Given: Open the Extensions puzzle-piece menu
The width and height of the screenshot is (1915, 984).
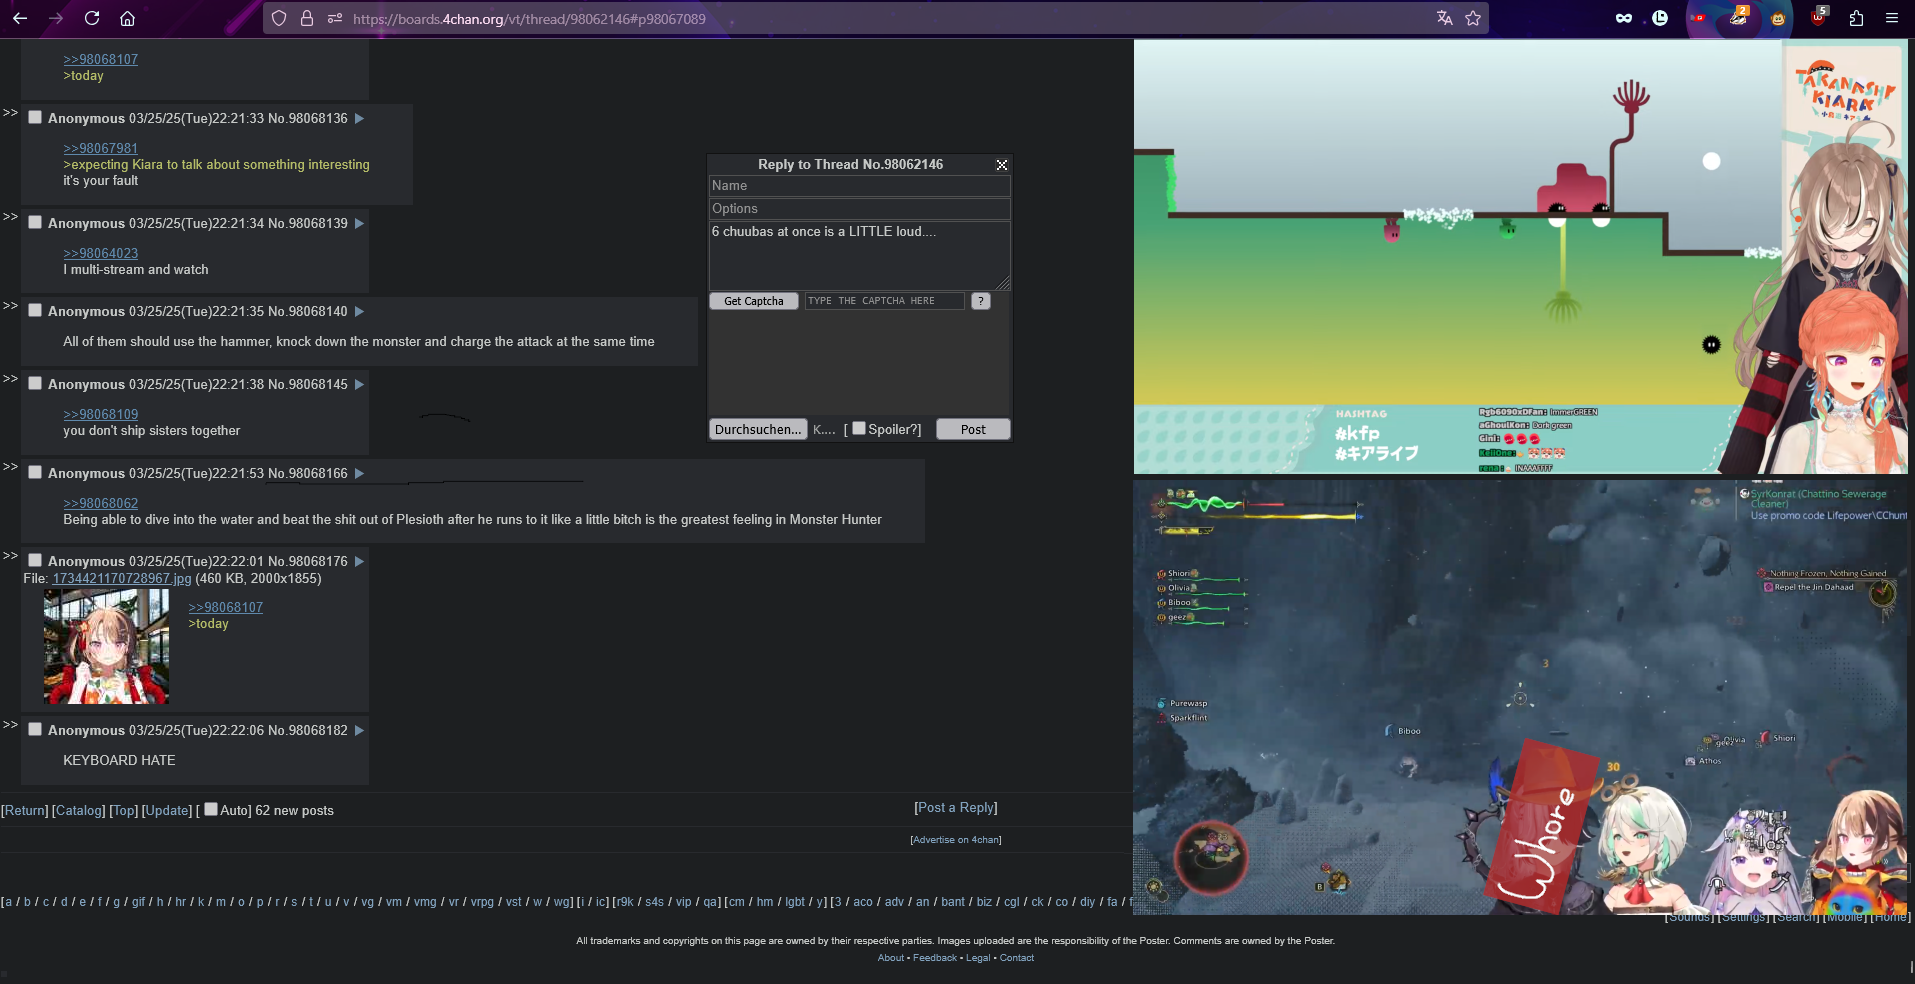Looking at the screenshot, I should [x=1856, y=18].
